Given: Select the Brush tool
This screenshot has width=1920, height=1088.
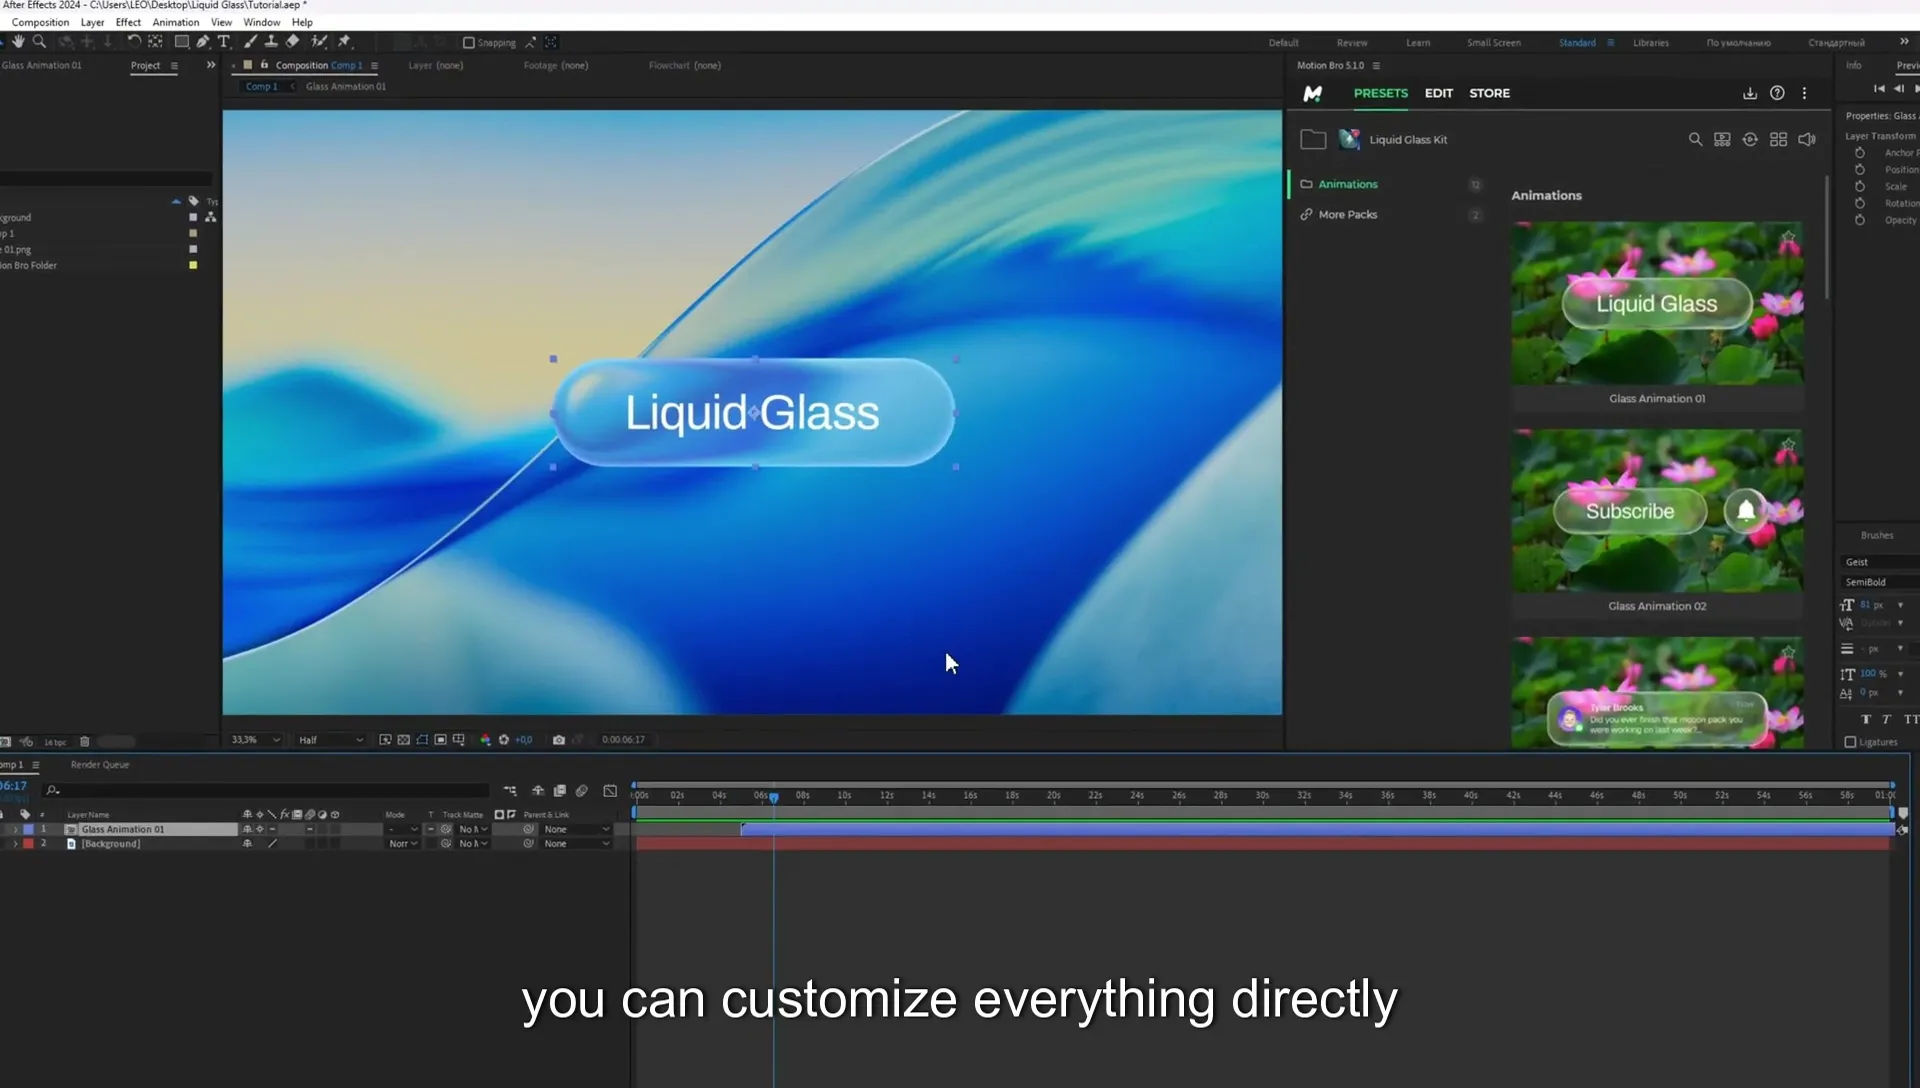Looking at the screenshot, I should pyautogui.click(x=250, y=42).
